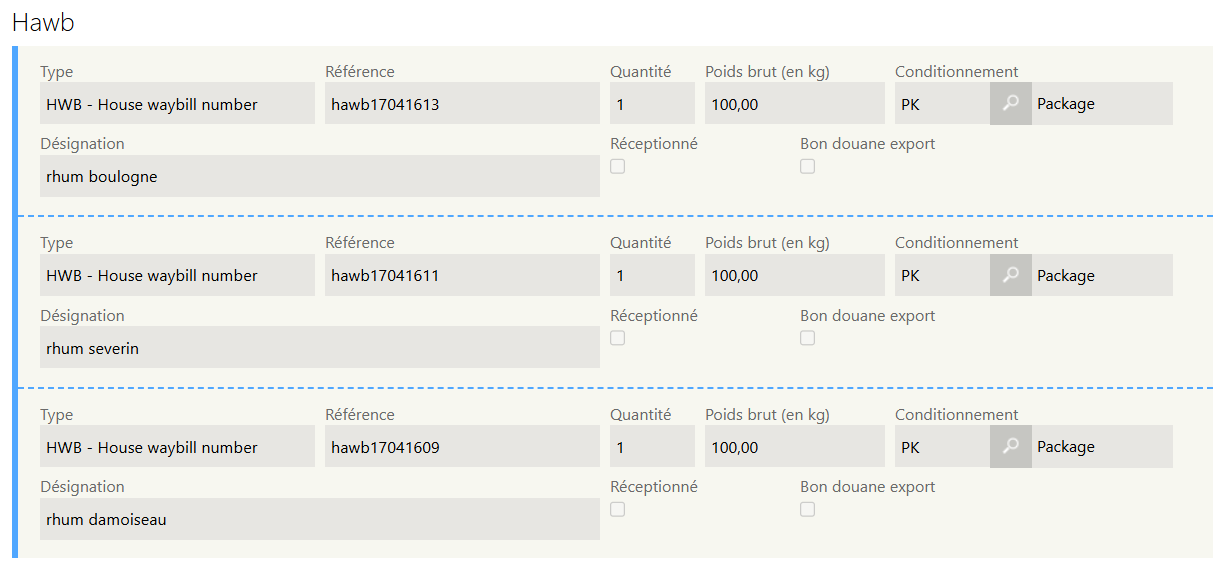Toggle Bon douane export for rhum severin
1213x562 pixels.
[808, 338]
